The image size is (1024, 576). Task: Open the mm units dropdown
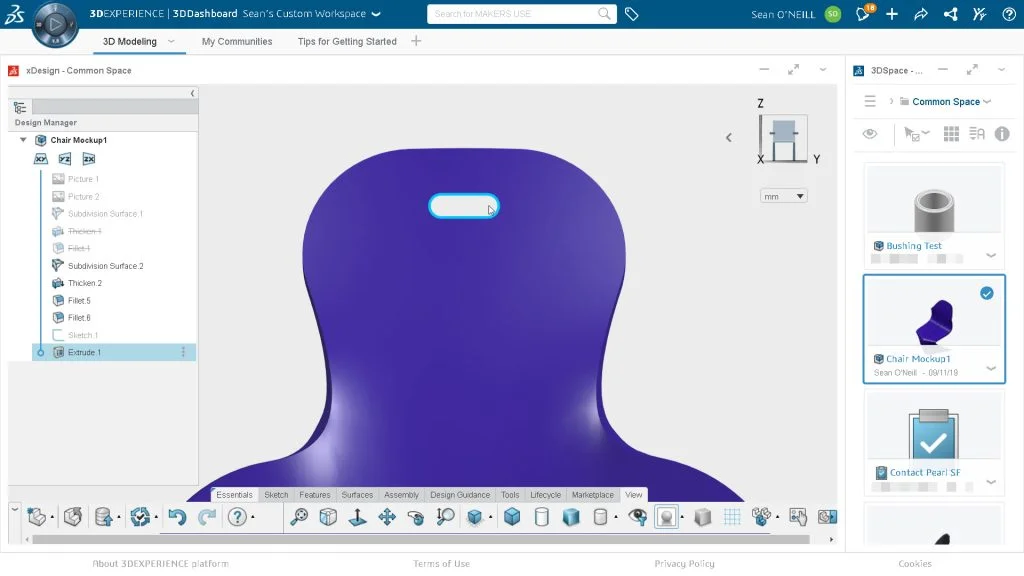click(x=784, y=196)
